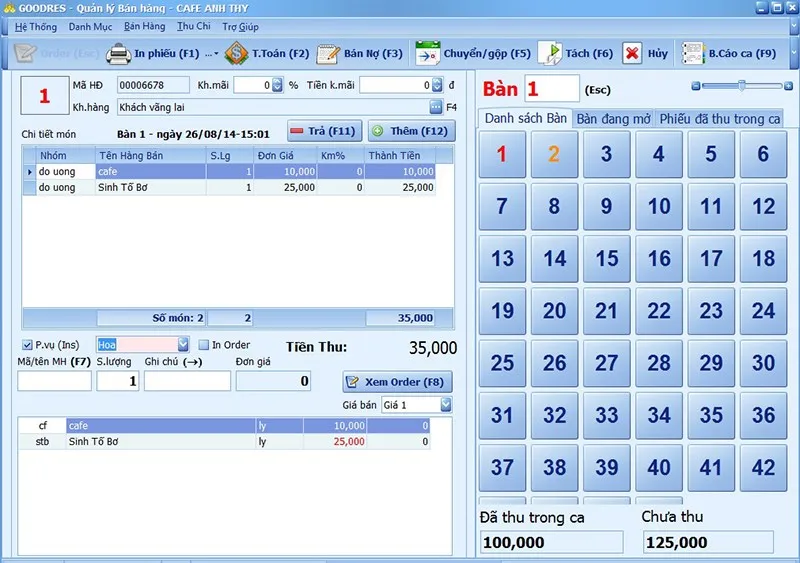This screenshot has width=800, height=563.
Task: Switch to Phiếu đã thu trong ca tab
Action: point(719,118)
